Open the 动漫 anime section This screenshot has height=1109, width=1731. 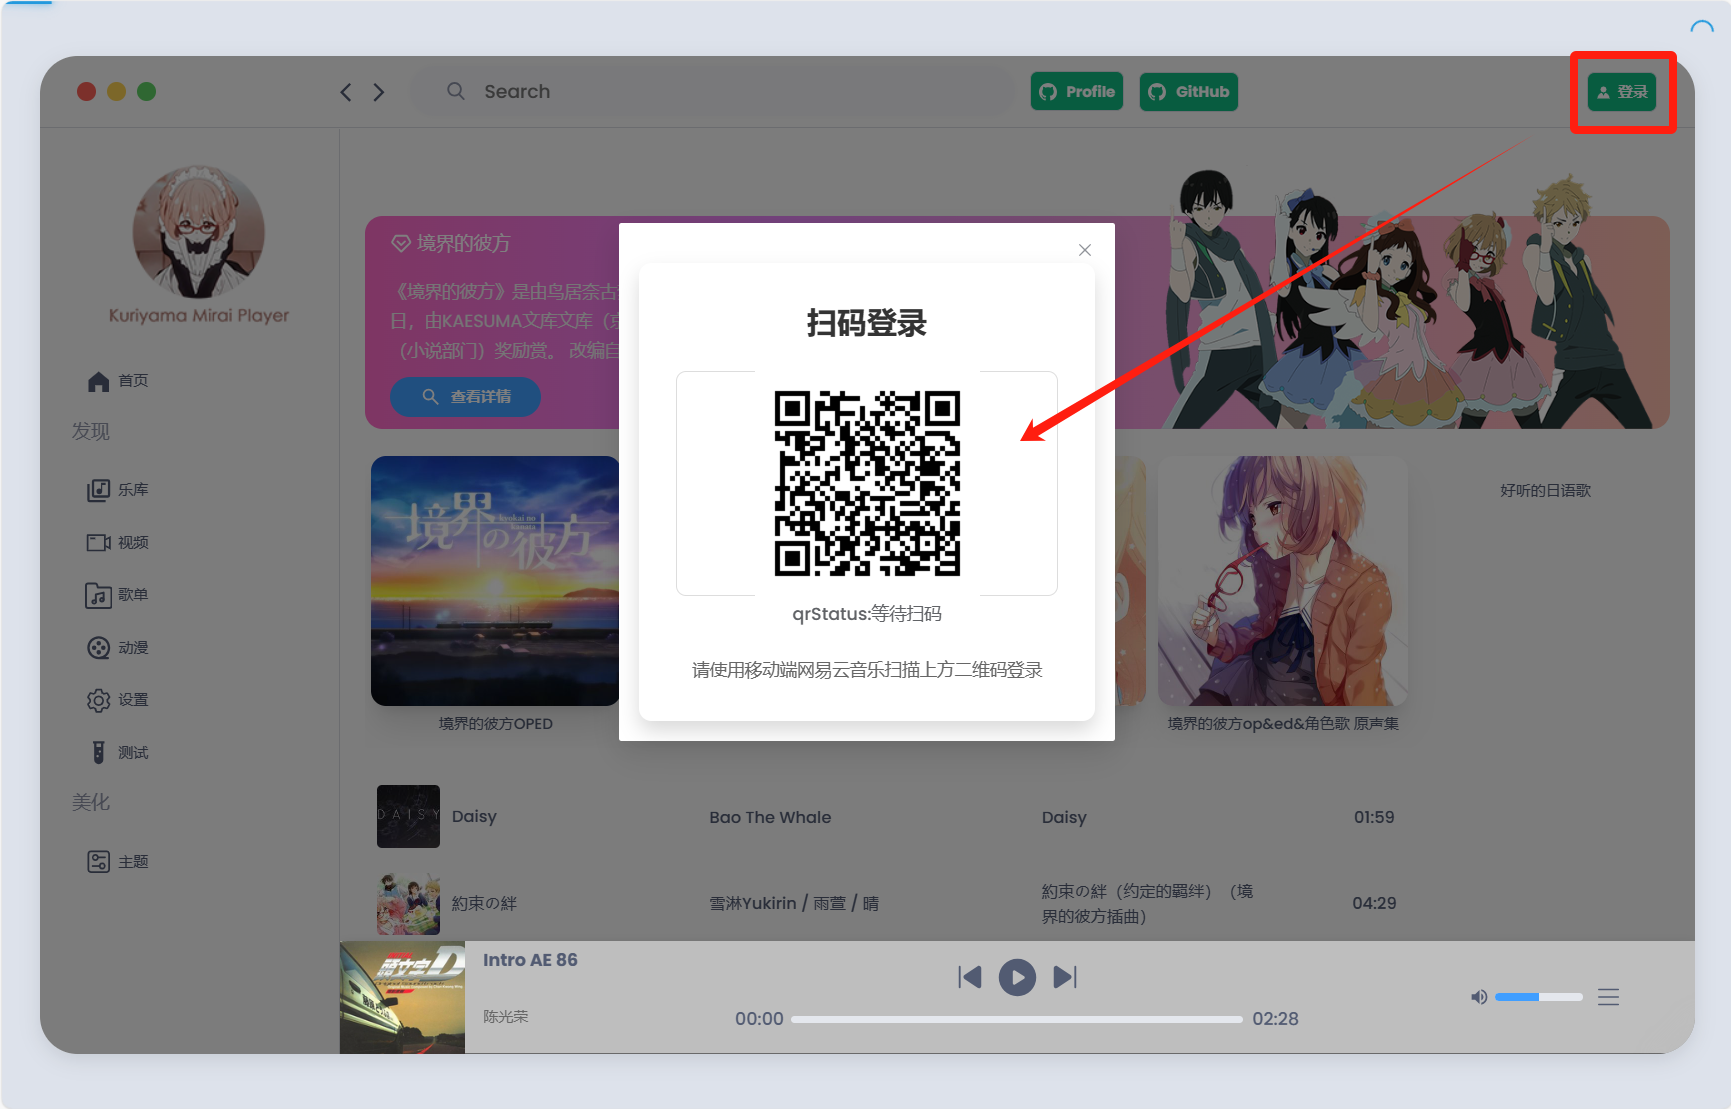pos(119,648)
